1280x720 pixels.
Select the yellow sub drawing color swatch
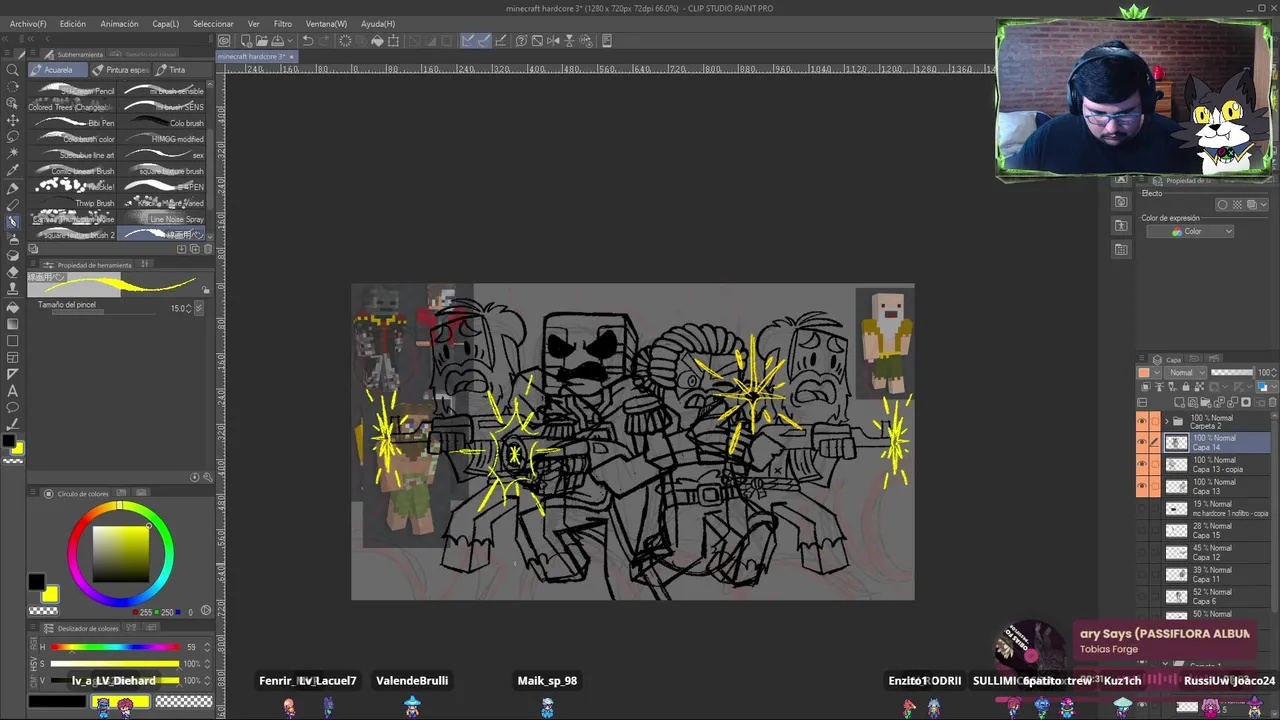pyautogui.click(x=50, y=595)
